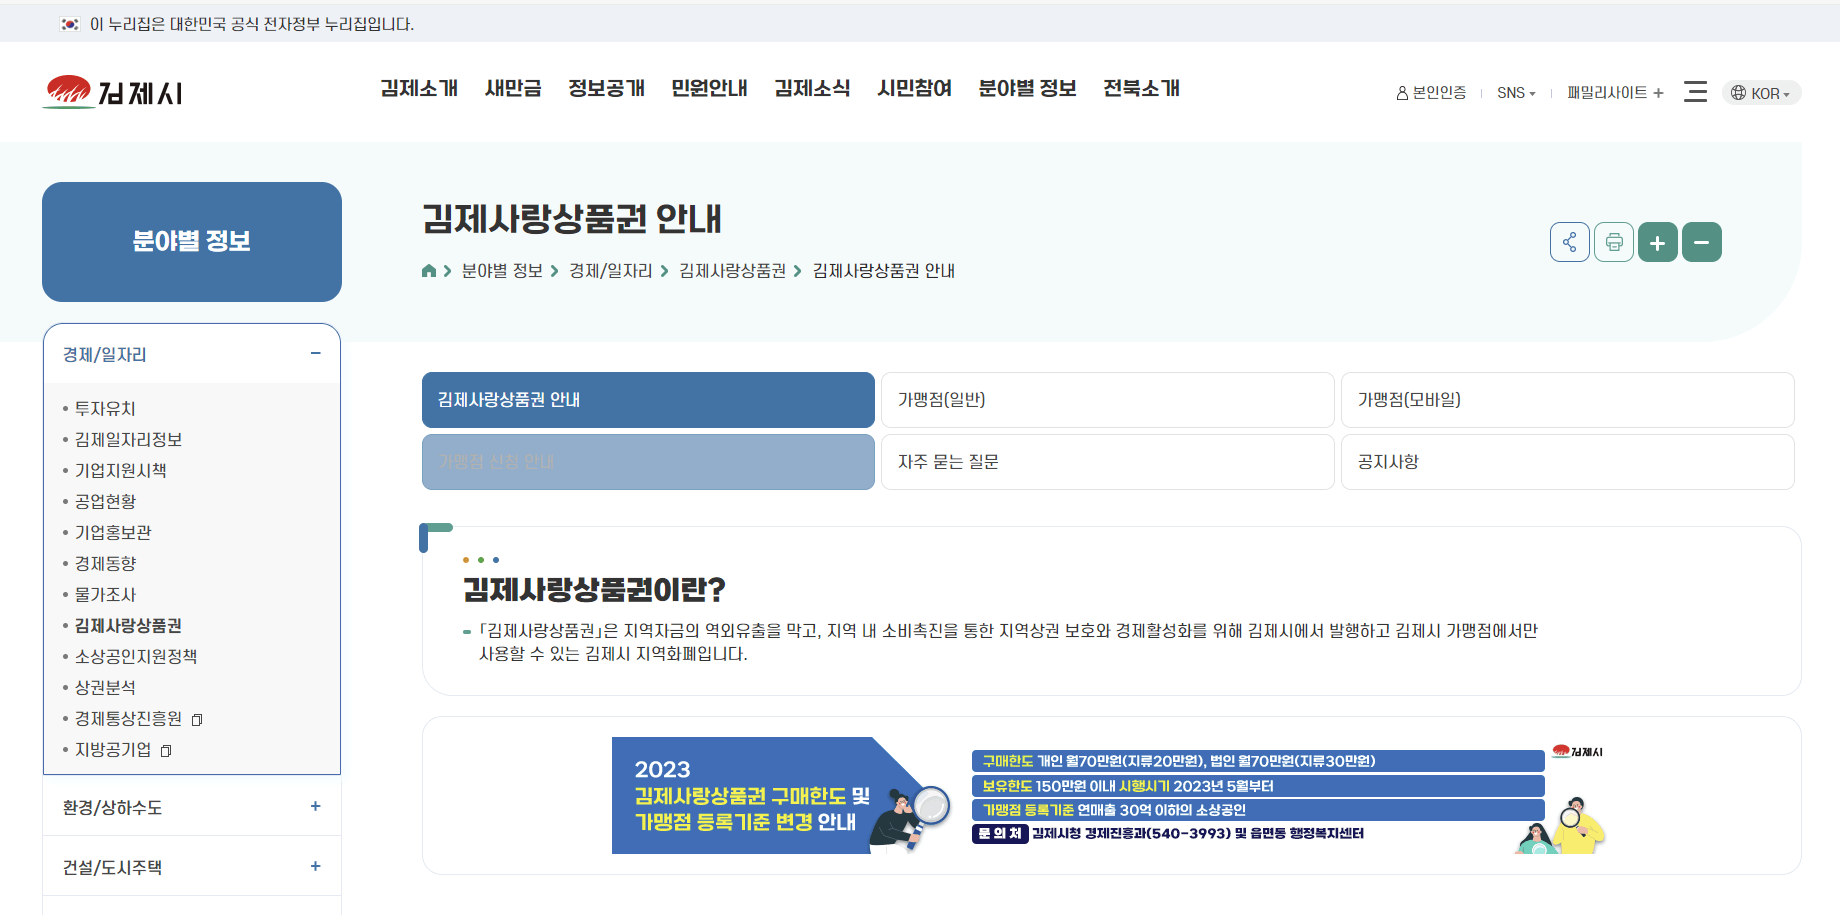Click the external link icon beside 경제통상진흥원
This screenshot has height=915, width=1840.
pos(197,719)
